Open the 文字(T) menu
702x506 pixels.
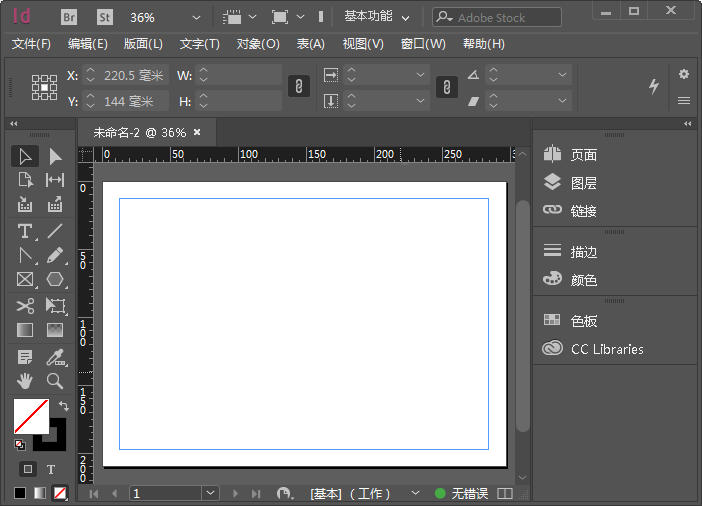click(x=200, y=44)
